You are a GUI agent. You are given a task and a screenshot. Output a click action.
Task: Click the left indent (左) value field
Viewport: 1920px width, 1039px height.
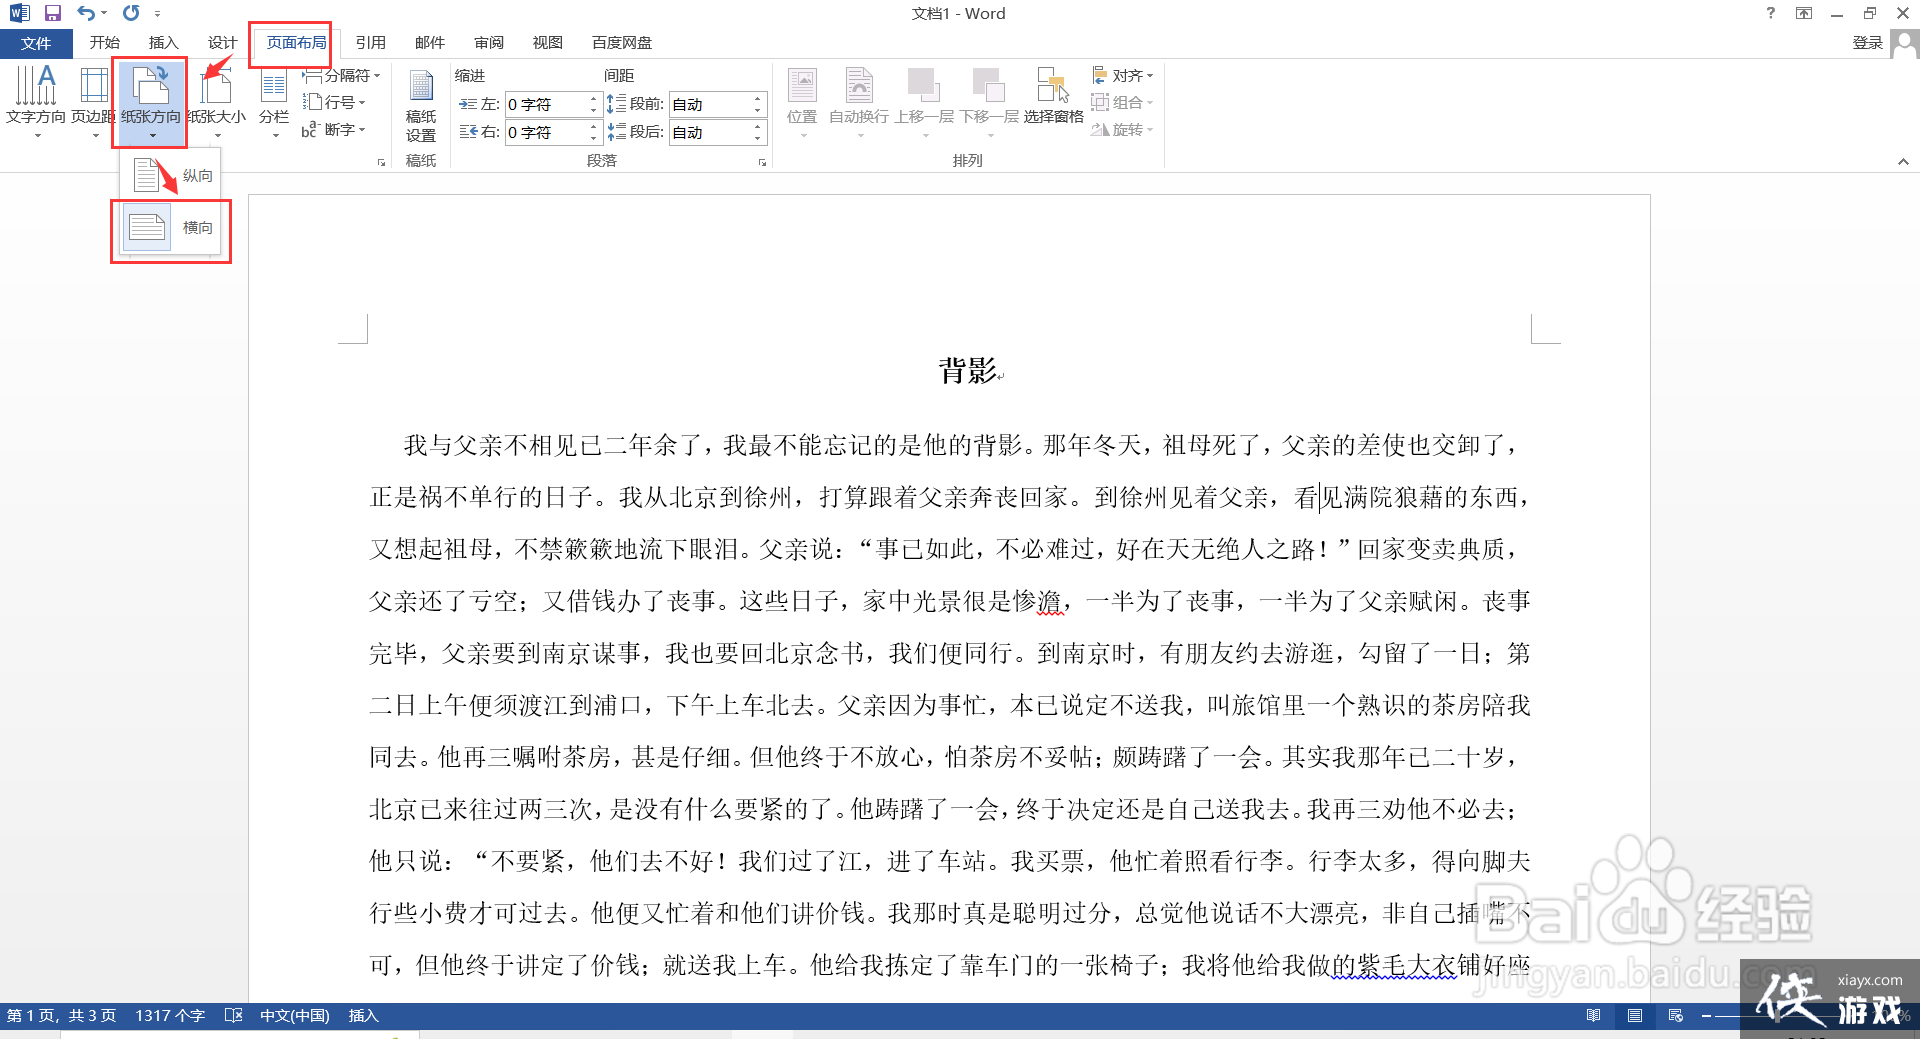(546, 104)
